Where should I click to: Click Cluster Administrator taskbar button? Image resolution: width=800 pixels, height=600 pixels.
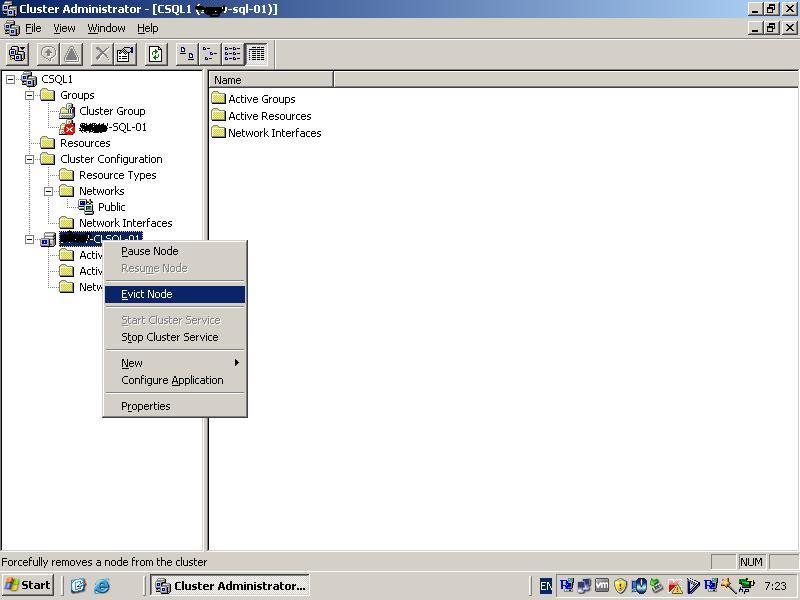(230, 585)
